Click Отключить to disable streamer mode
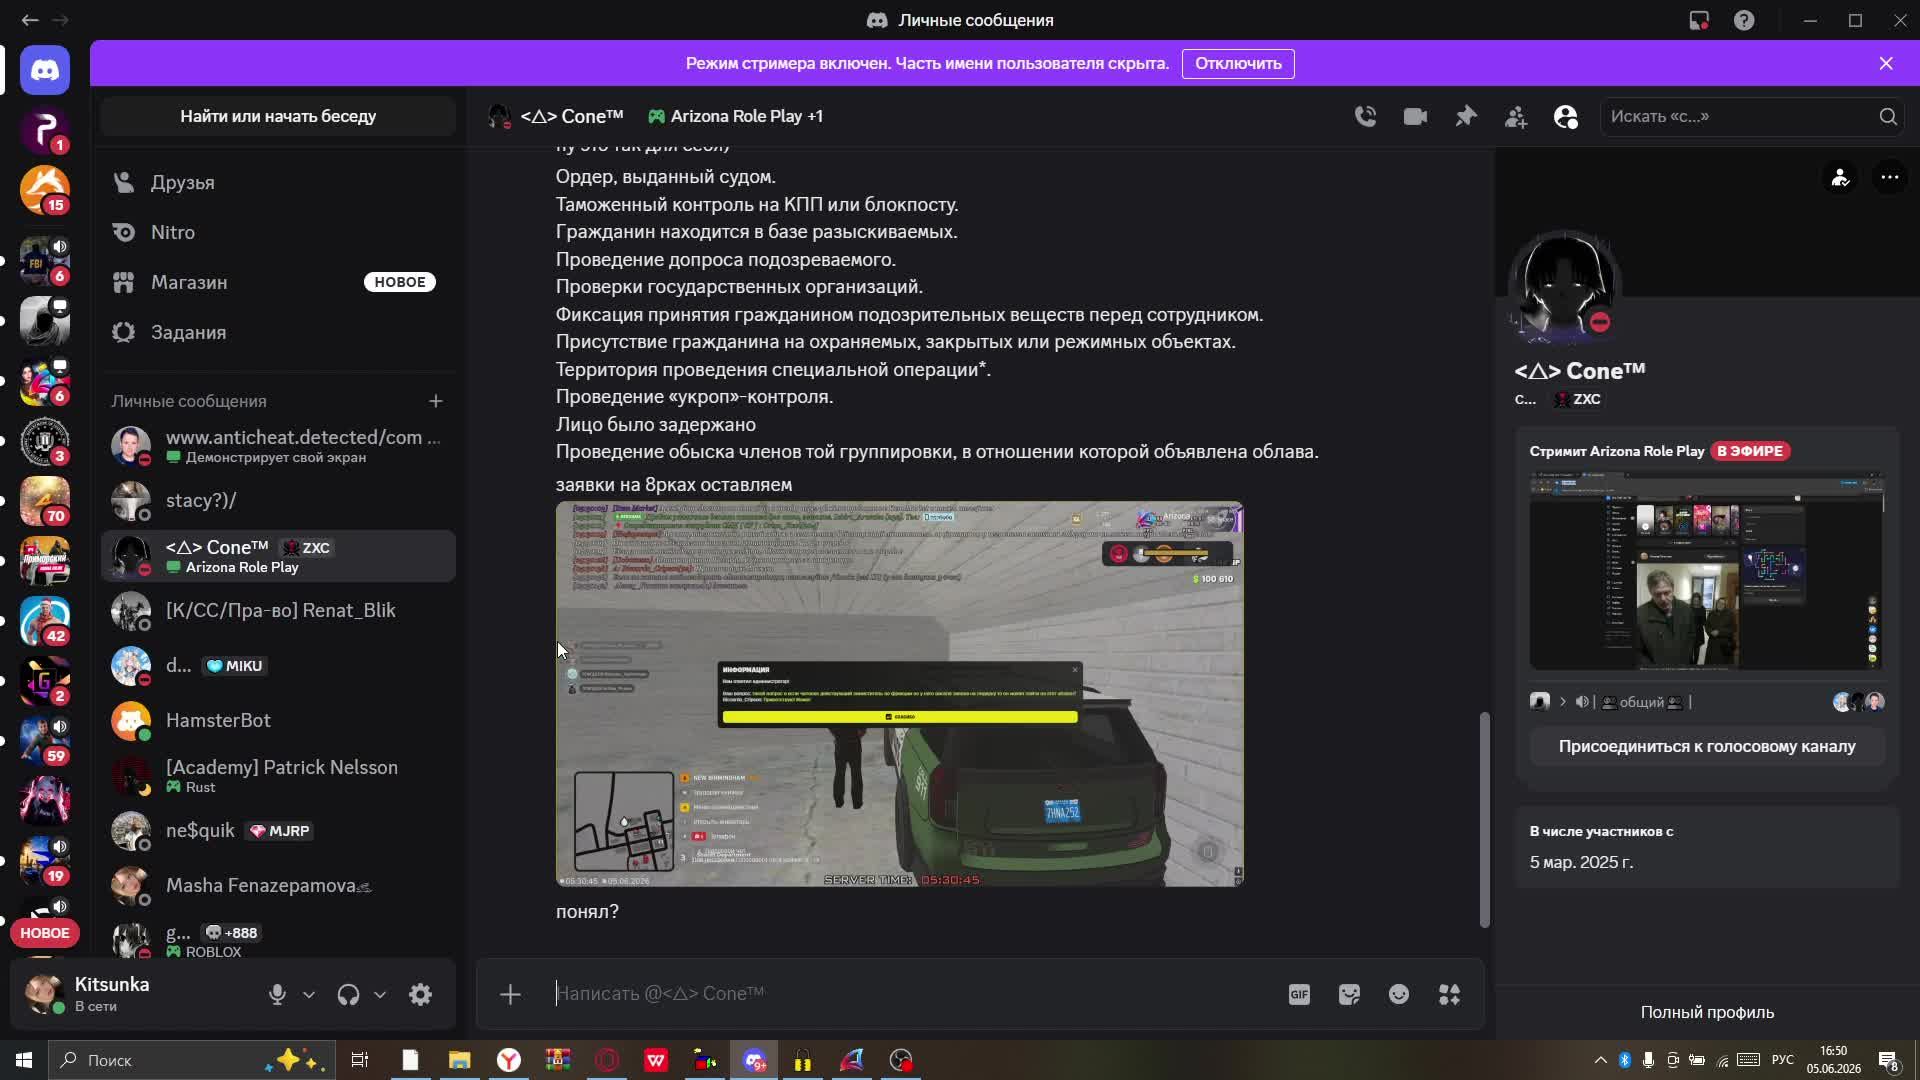Screen dimensions: 1920x1080 [x=1238, y=63]
